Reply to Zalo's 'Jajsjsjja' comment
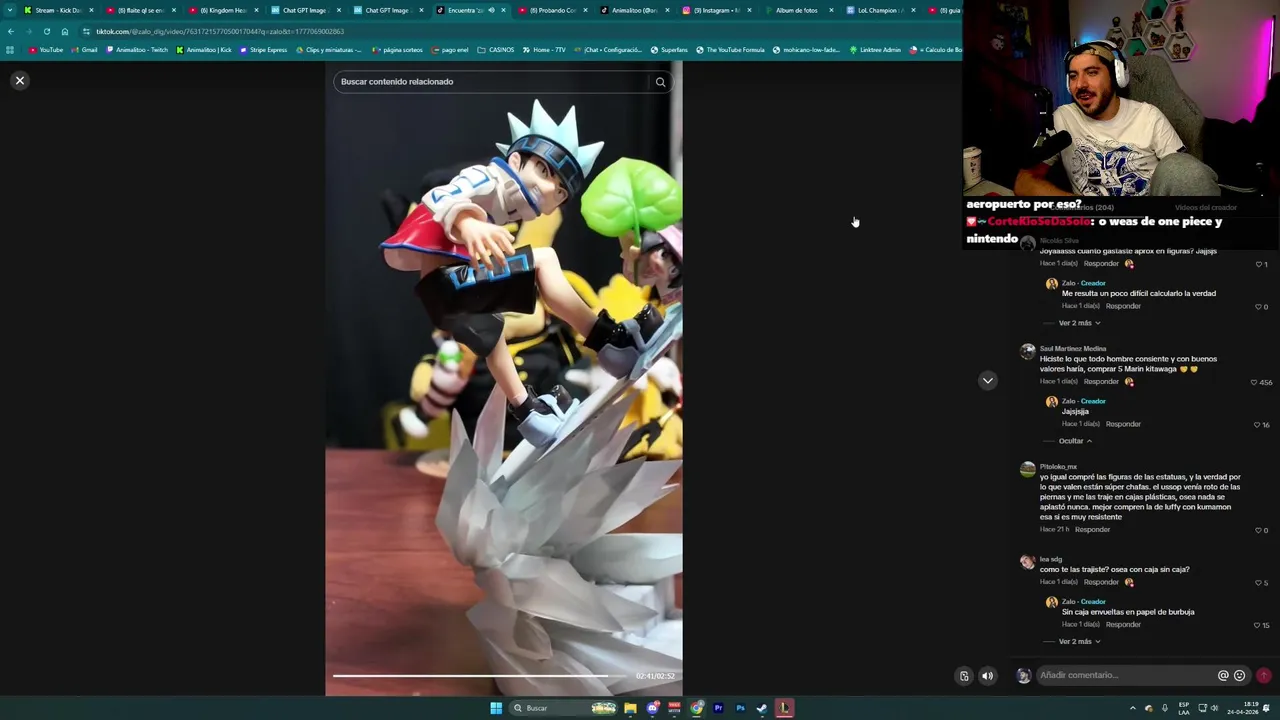Screen dimensions: 1280x720 pos(1123,424)
